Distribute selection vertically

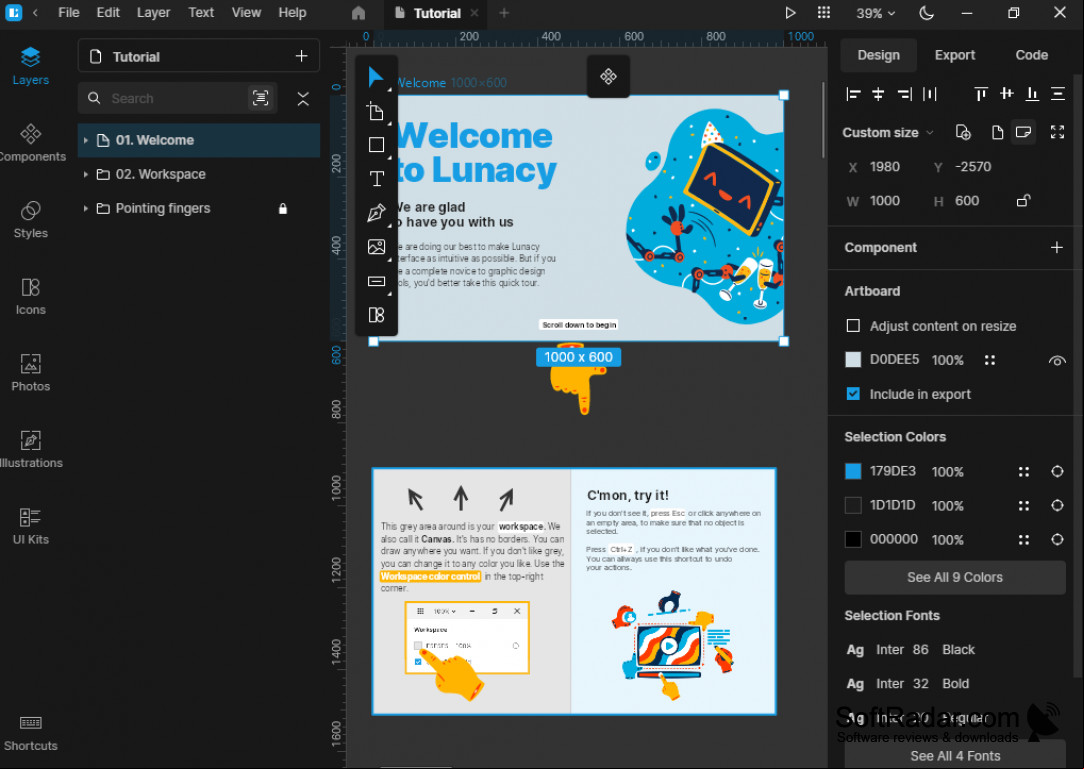pos(1058,94)
